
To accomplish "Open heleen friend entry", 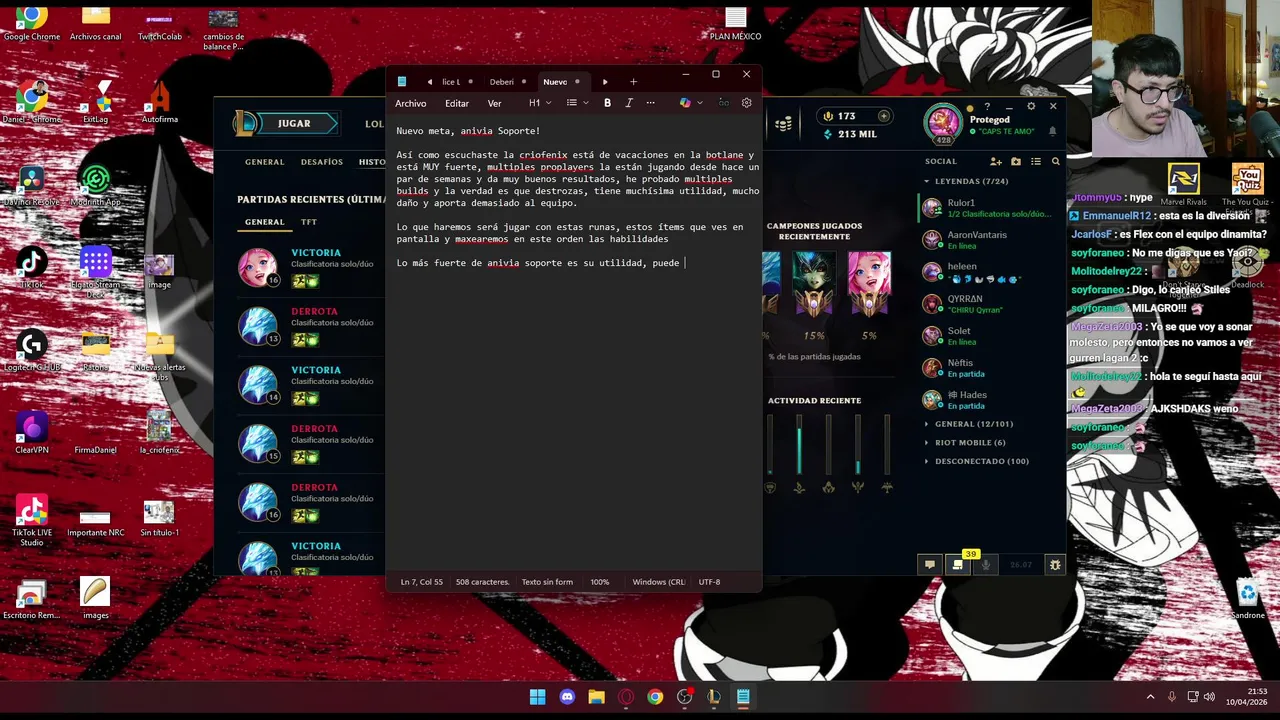I will click(990, 272).
